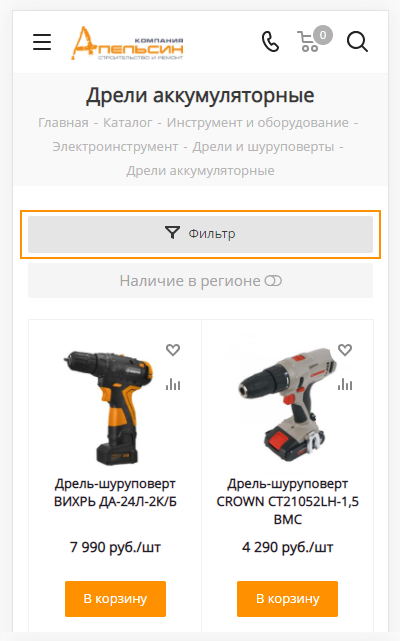The height and width of the screenshot is (641, 400).
Task: Compare the ВИХРЬ drill via chart icon
Action: [x=173, y=384]
